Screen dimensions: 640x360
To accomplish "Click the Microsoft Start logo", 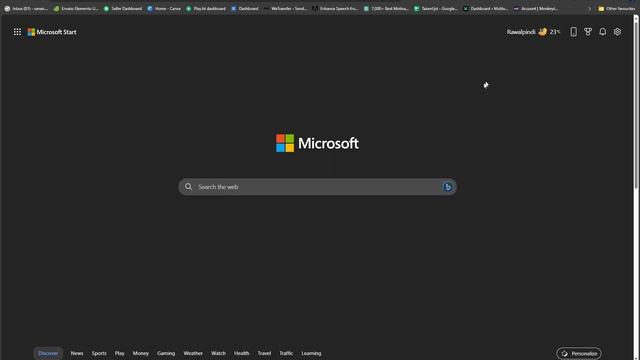I will coord(52,32).
